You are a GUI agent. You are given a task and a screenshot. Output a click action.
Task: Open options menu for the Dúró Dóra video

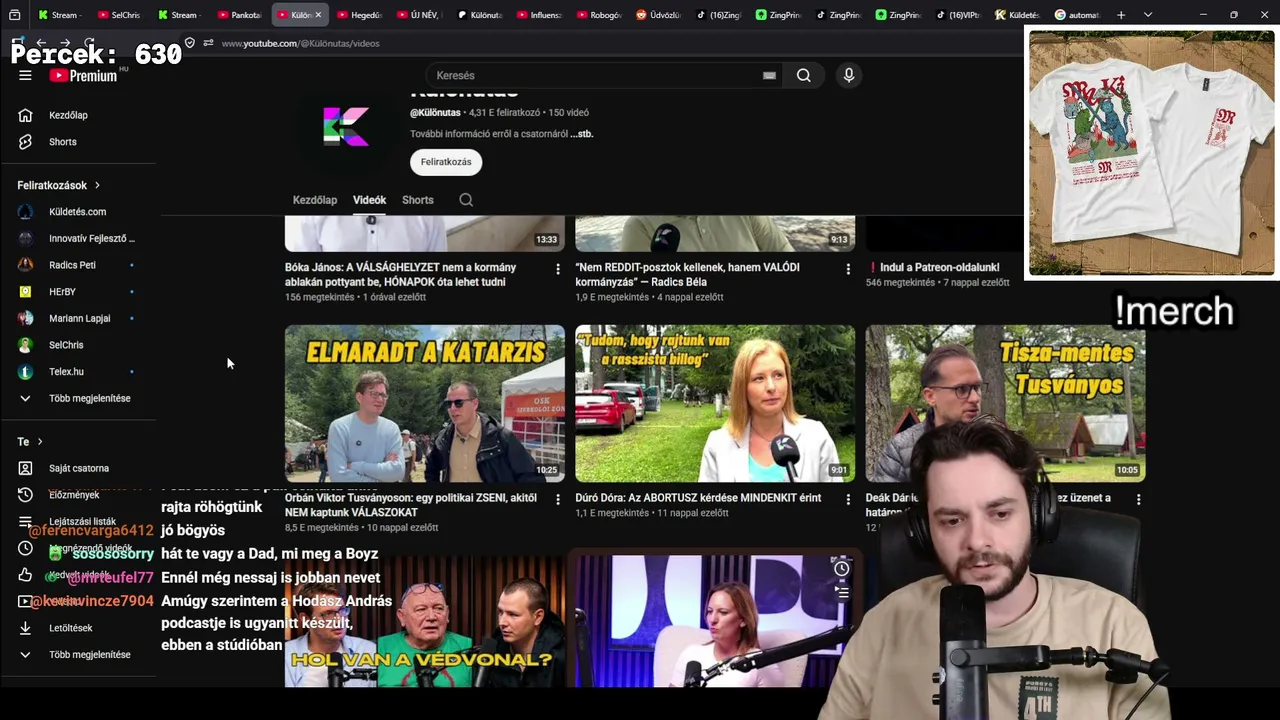(x=848, y=499)
